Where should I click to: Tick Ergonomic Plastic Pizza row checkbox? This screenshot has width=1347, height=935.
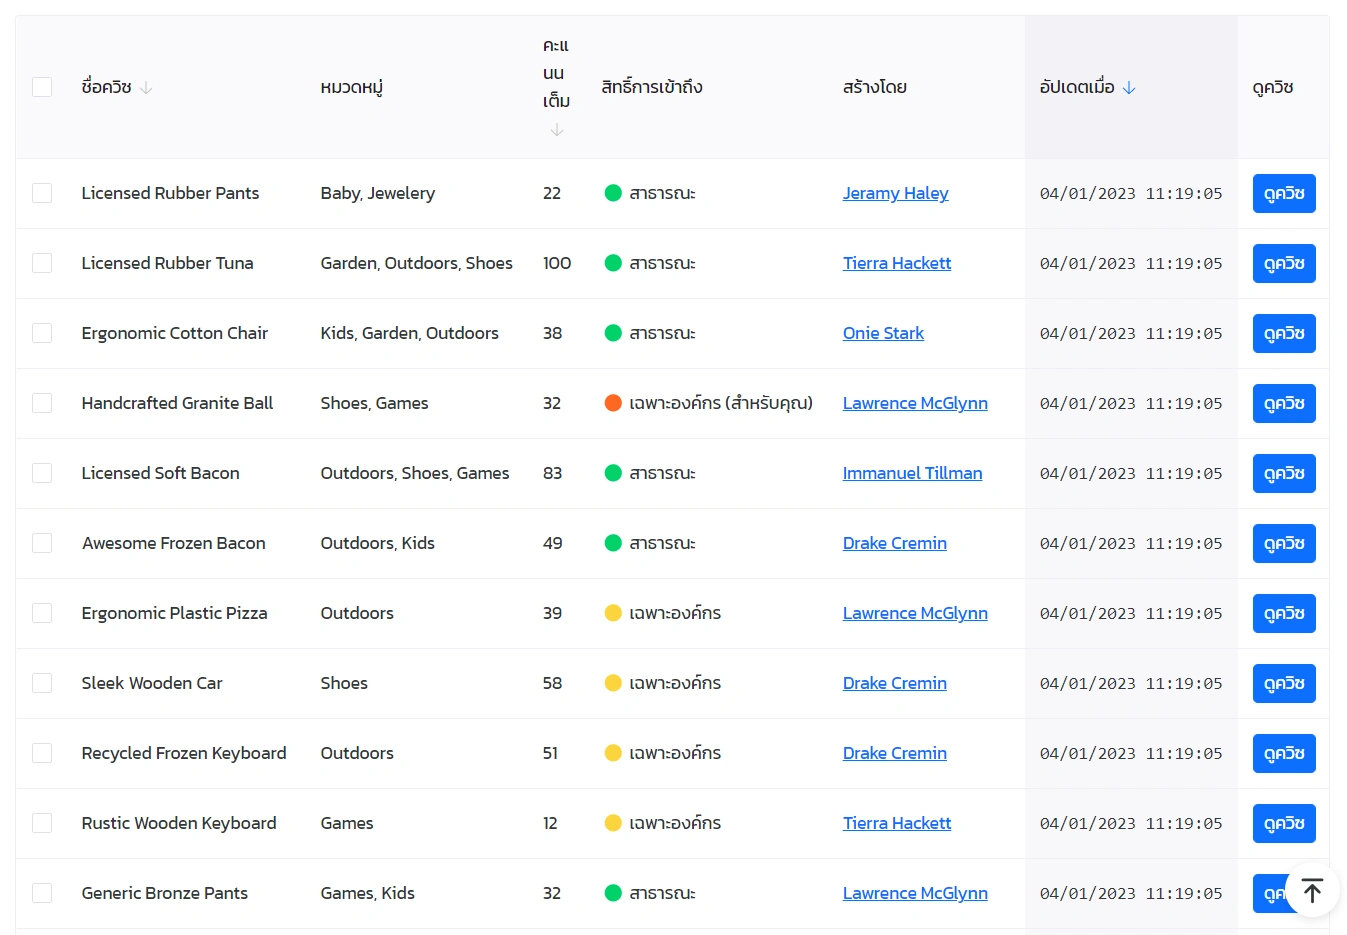[42, 613]
